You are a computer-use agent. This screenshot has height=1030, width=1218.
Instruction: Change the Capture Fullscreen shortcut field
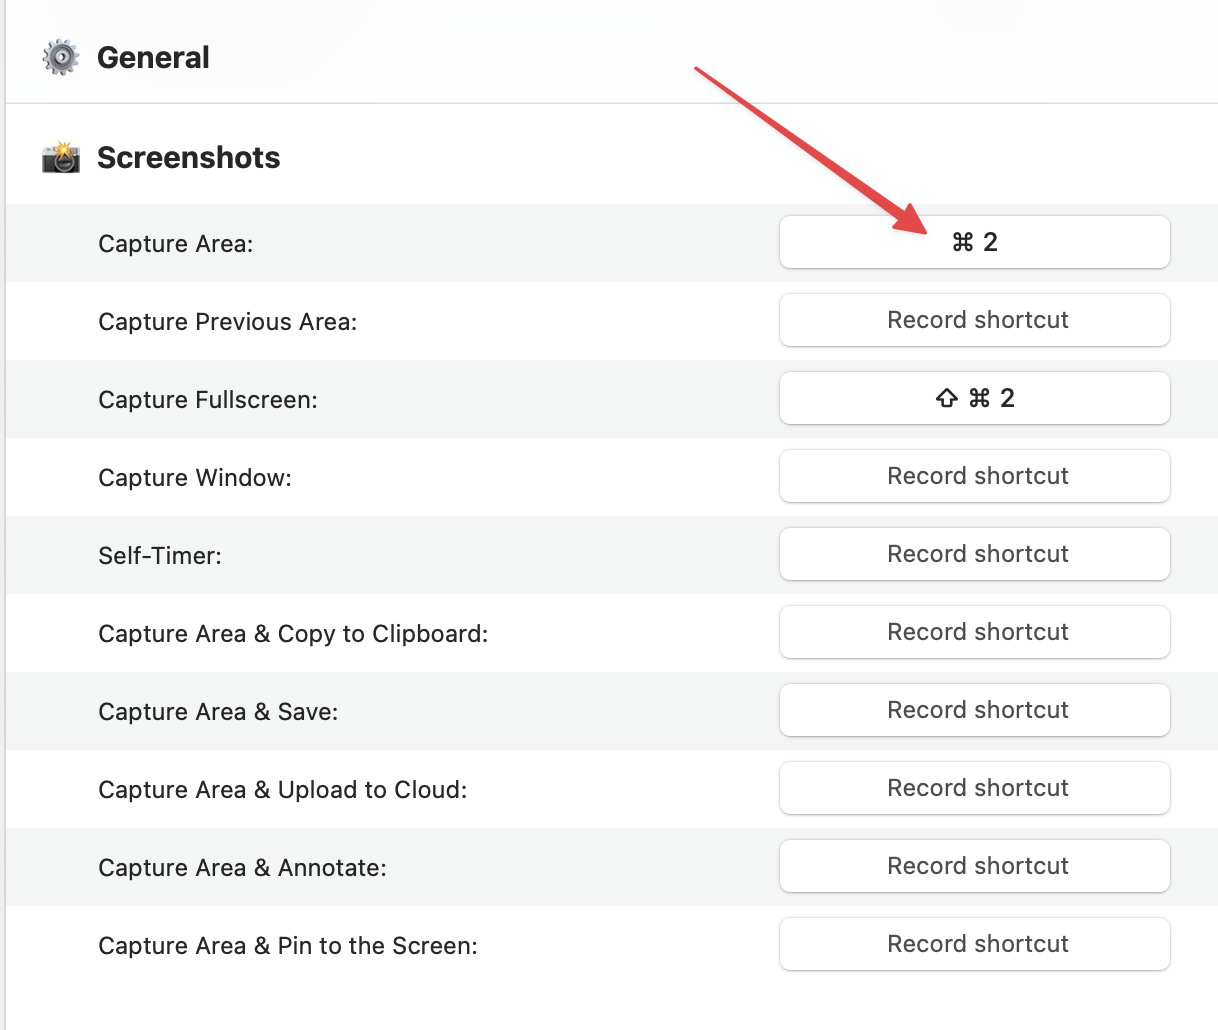[x=974, y=398]
